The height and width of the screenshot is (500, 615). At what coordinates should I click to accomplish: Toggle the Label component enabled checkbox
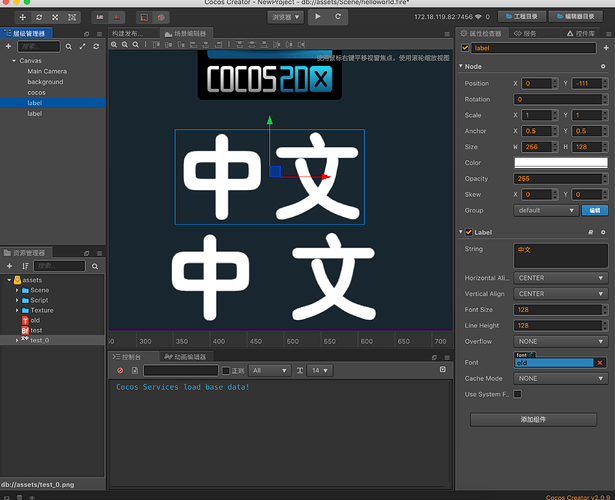pos(469,232)
